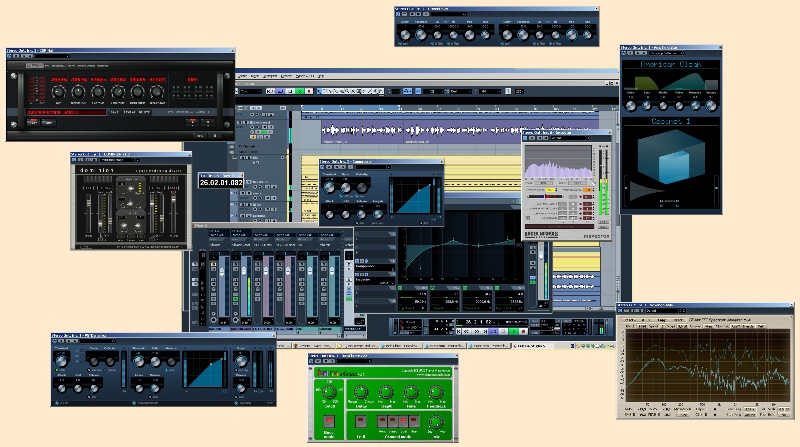Toggle blue Snap button on main toolbar

(418, 91)
